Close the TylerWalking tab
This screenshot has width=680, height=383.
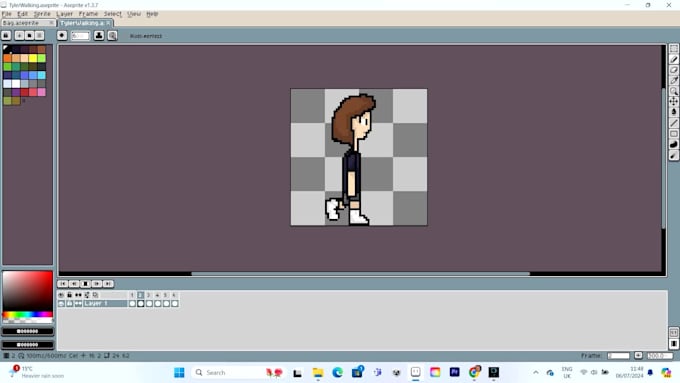tap(108, 23)
